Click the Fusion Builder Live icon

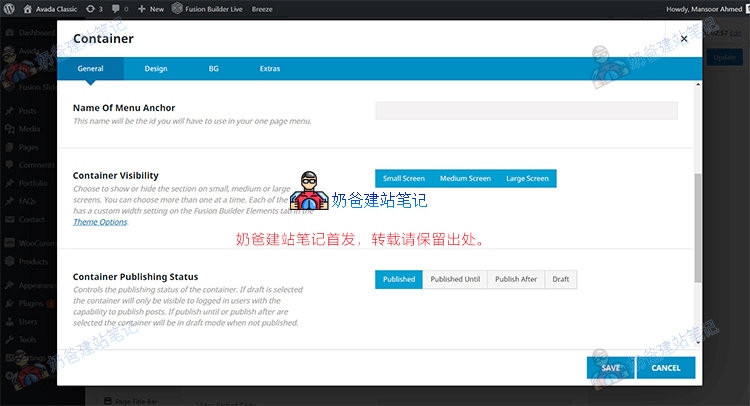[x=177, y=8]
